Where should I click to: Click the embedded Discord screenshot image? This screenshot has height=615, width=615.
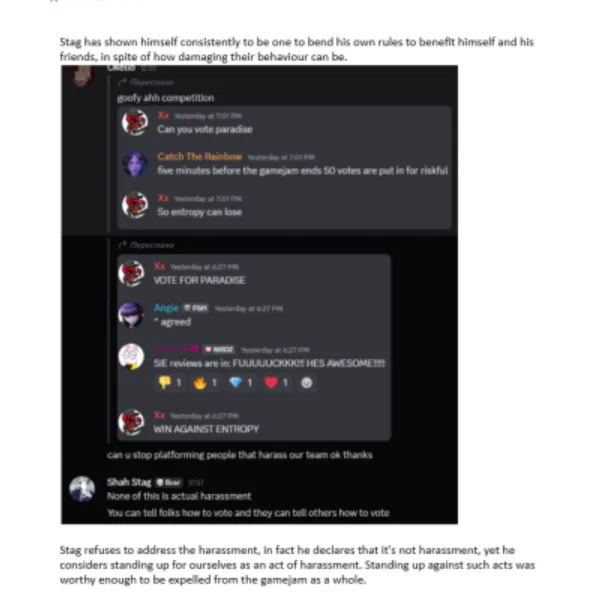click(259, 295)
